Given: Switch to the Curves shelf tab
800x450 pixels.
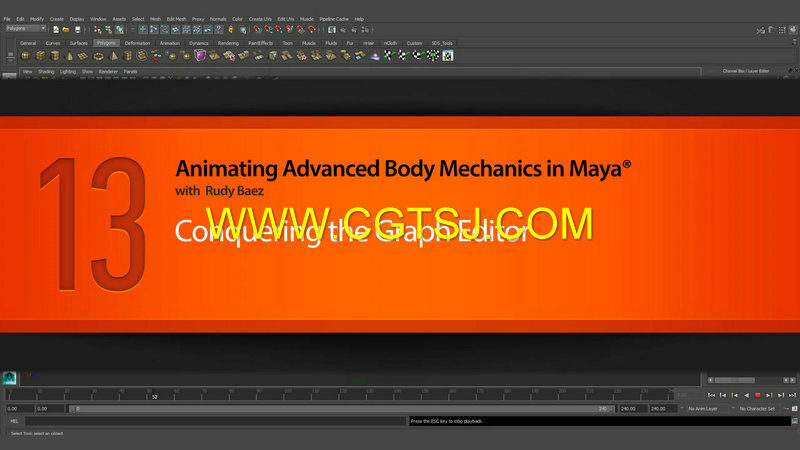Looking at the screenshot, I should tap(53, 43).
